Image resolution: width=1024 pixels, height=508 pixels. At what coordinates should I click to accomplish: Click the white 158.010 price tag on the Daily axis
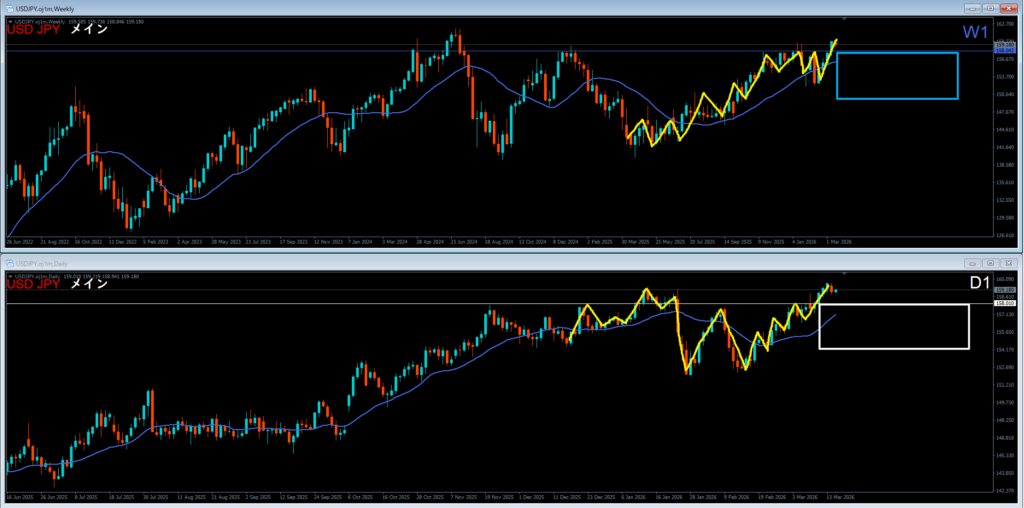point(1004,303)
